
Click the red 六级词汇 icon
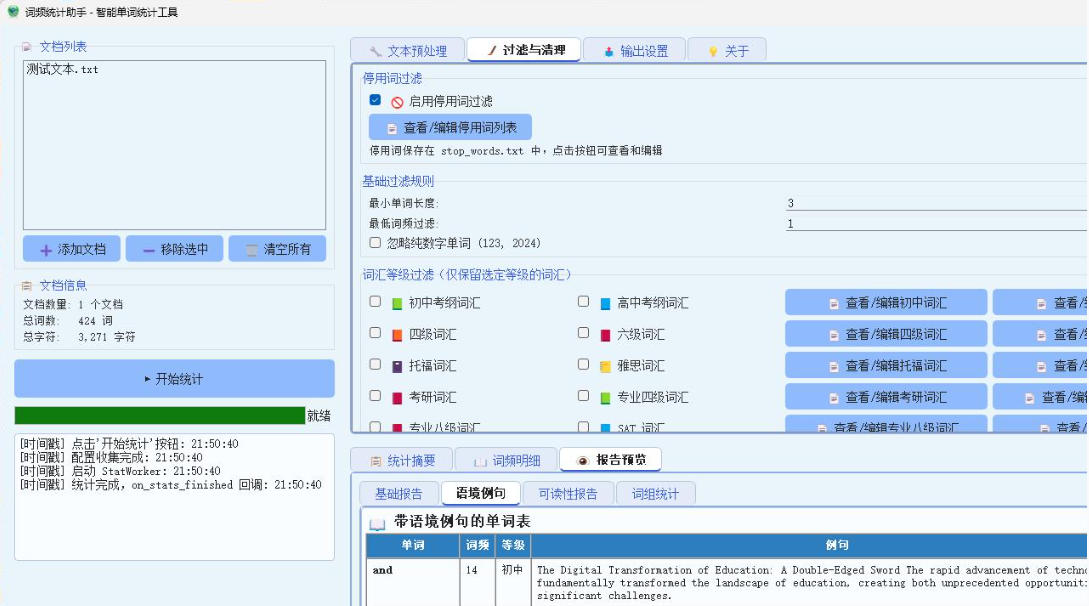(x=605, y=335)
